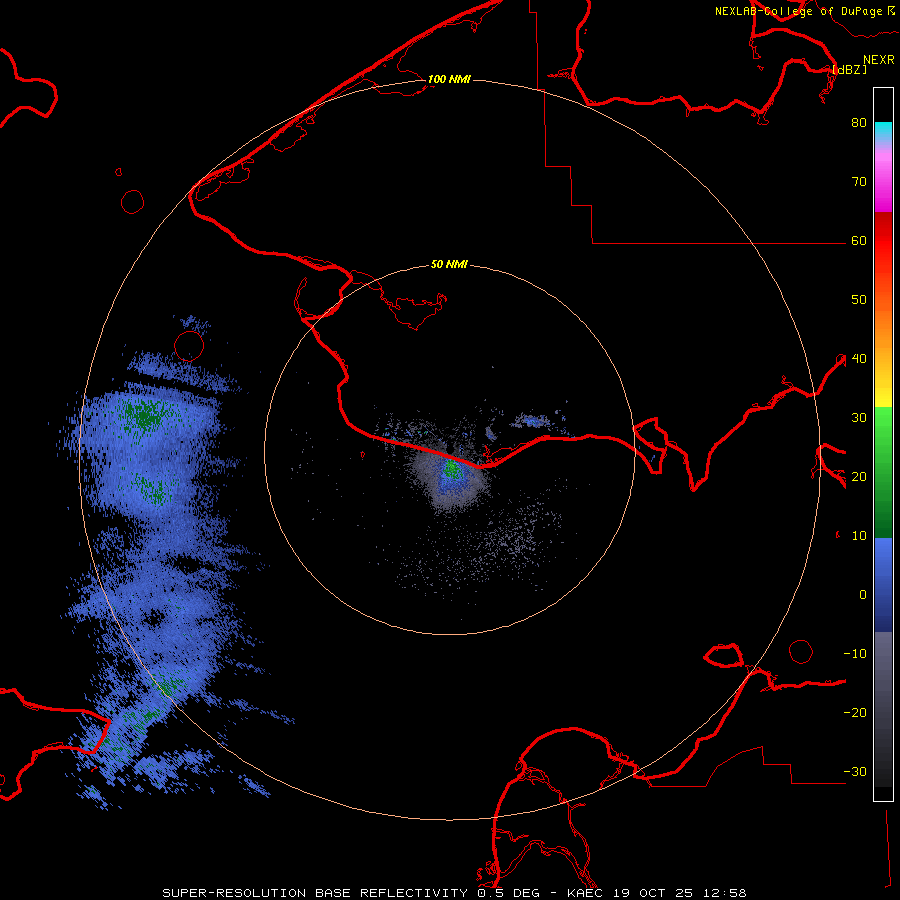Click the green echo core at the radar center

tap(452, 470)
